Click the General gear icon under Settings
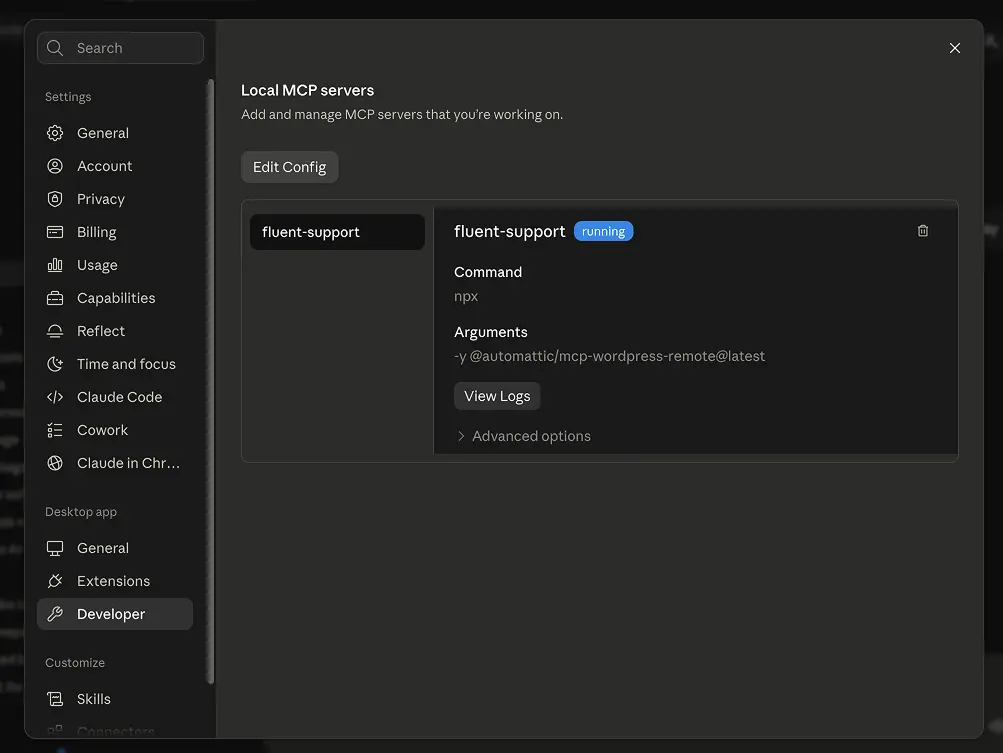The image size is (1003, 753). pyautogui.click(x=55, y=133)
